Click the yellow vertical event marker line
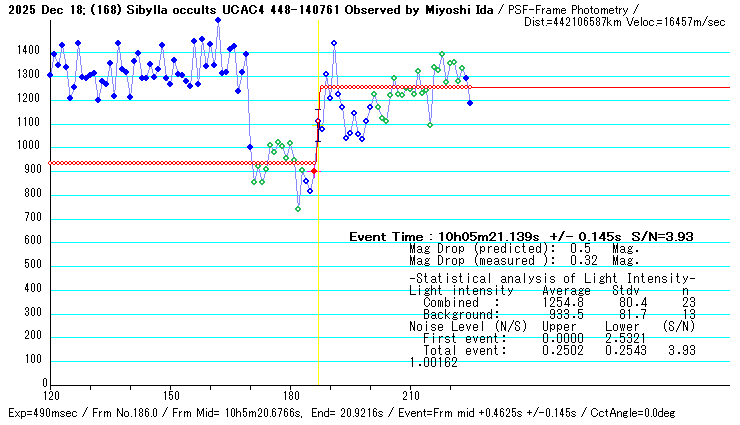This screenshot has width=740, height=425. tap(318, 300)
